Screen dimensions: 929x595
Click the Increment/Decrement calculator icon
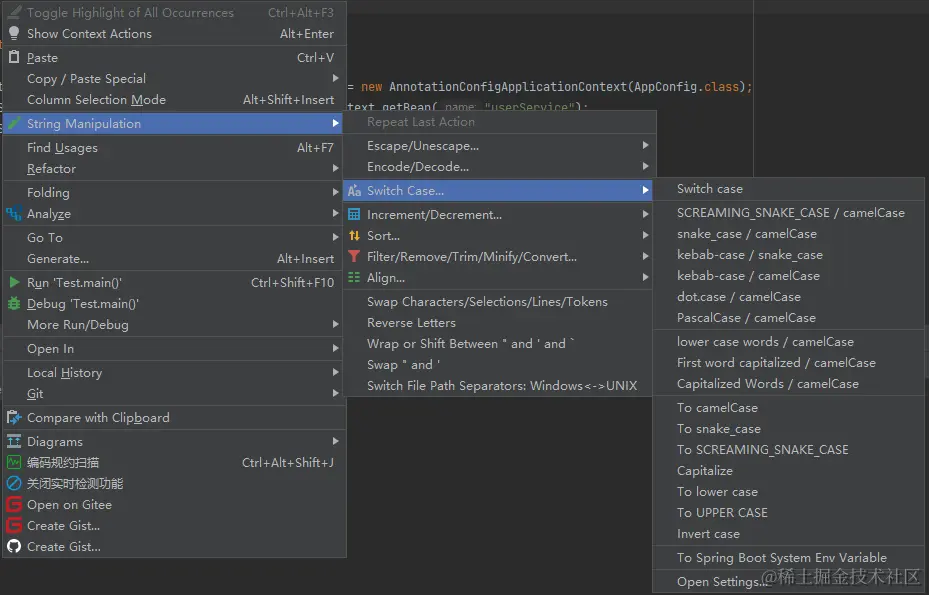(354, 215)
